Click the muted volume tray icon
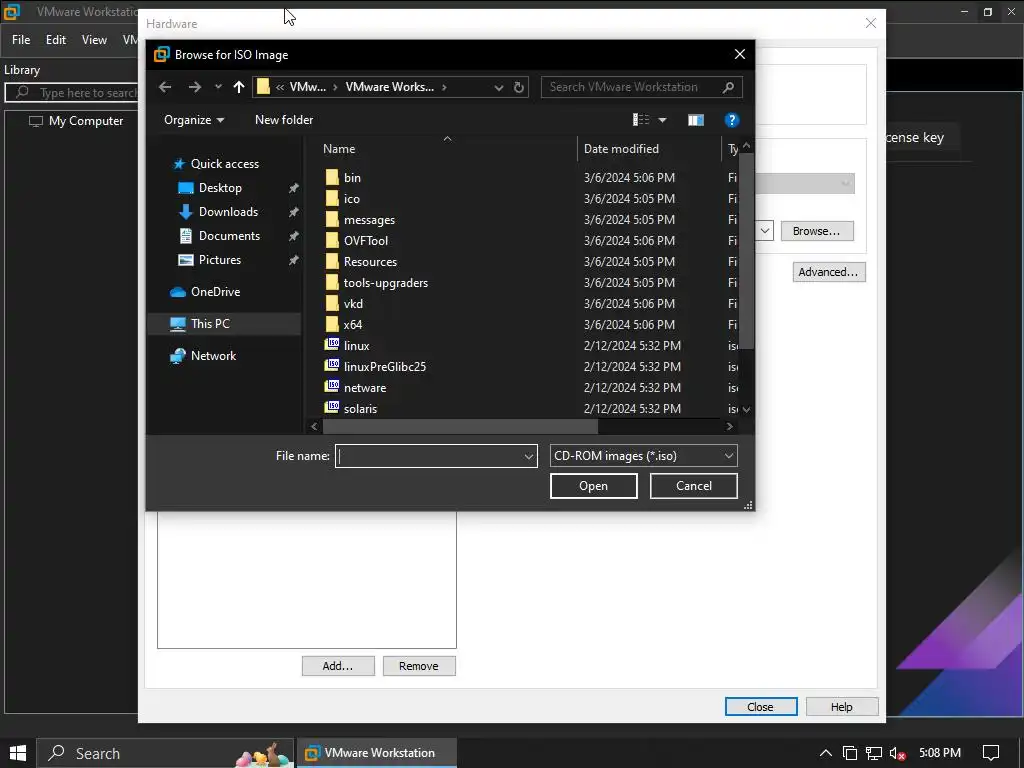This screenshot has width=1024, height=768. click(x=897, y=754)
